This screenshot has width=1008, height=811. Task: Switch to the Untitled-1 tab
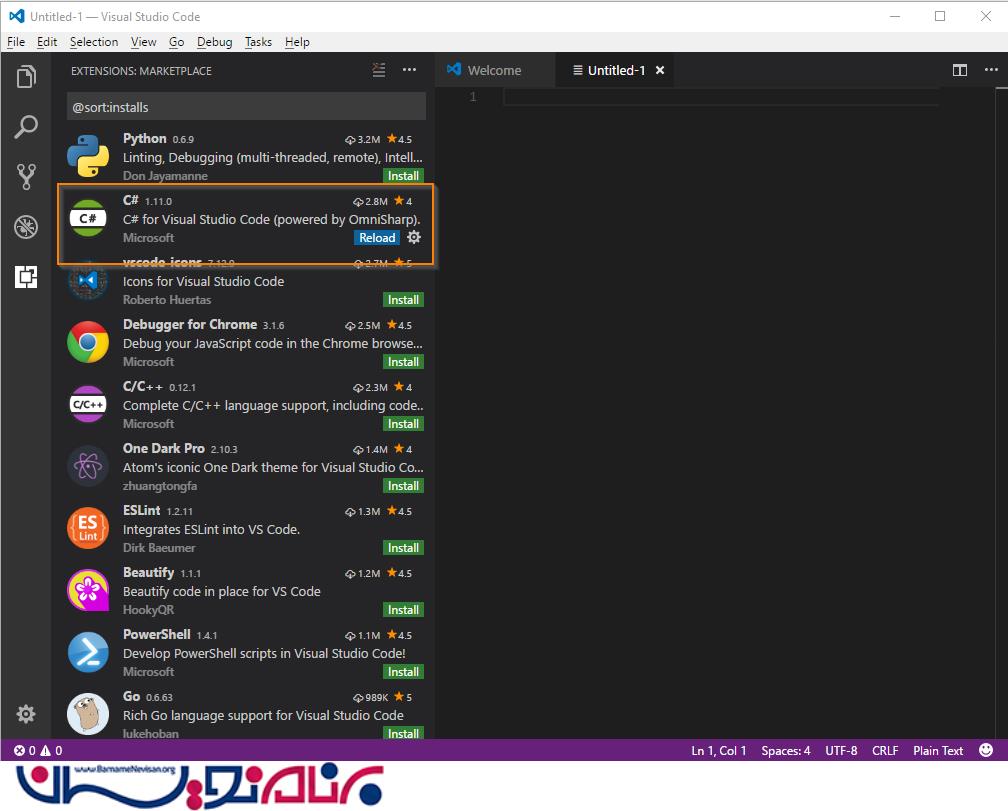pos(615,70)
